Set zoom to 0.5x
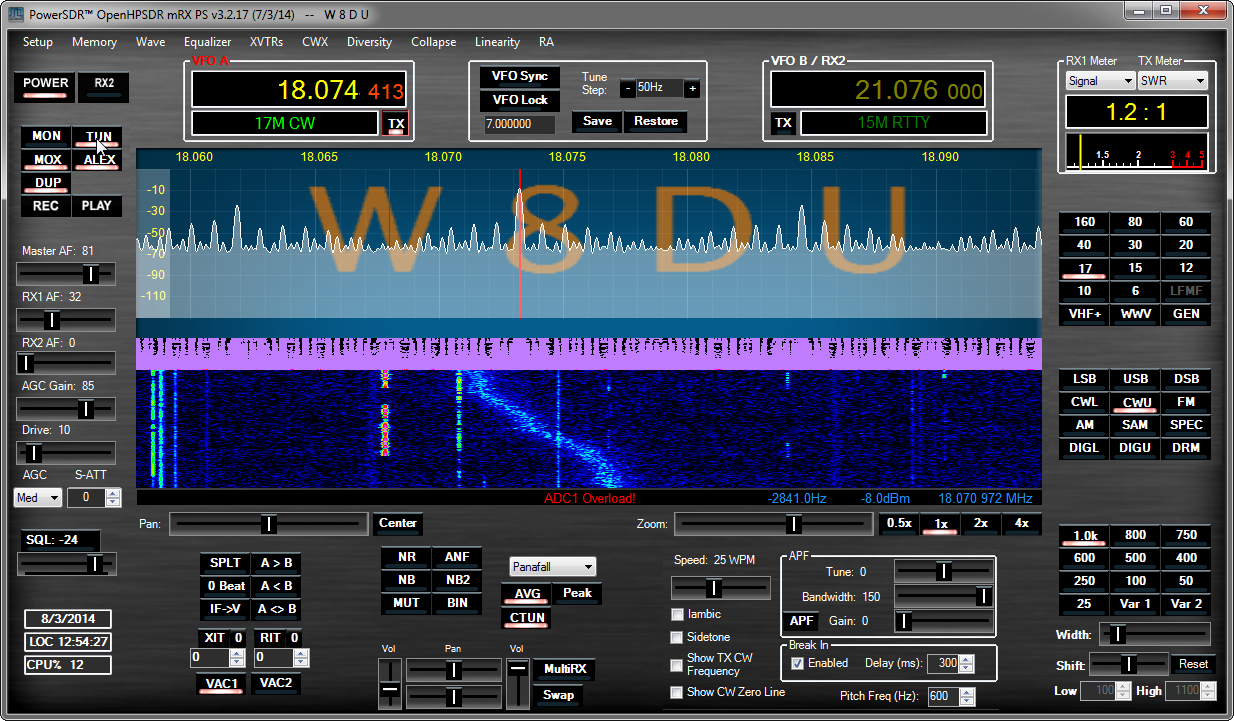Screen dimensions: 1234x721 coord(899,523)
